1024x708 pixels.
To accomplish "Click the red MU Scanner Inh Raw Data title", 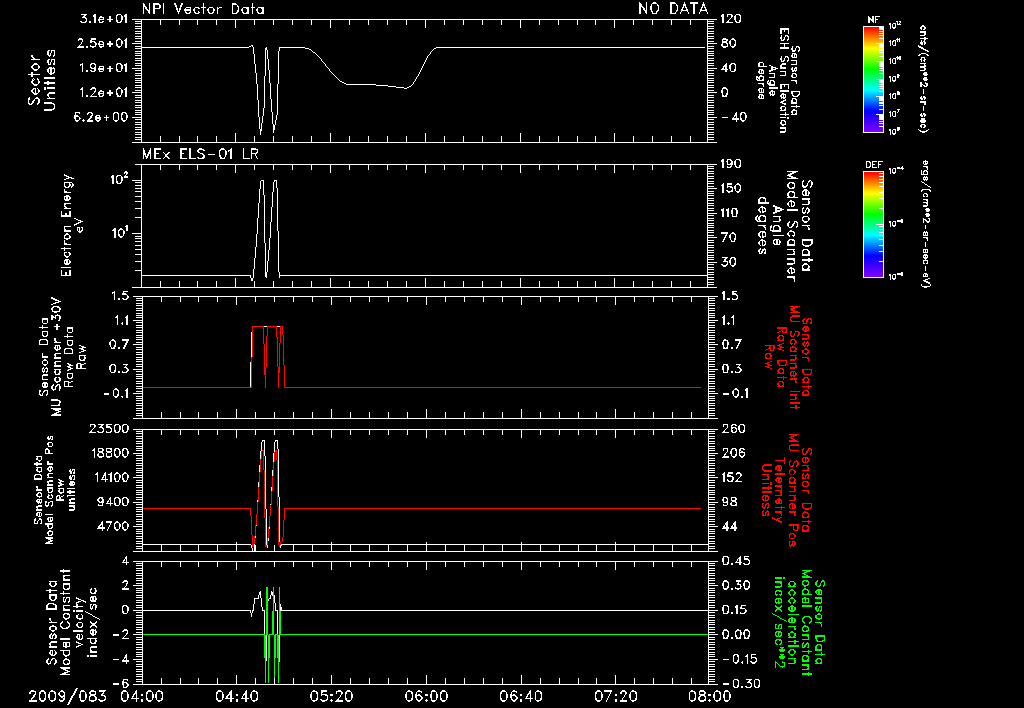I will pos(789,358).
